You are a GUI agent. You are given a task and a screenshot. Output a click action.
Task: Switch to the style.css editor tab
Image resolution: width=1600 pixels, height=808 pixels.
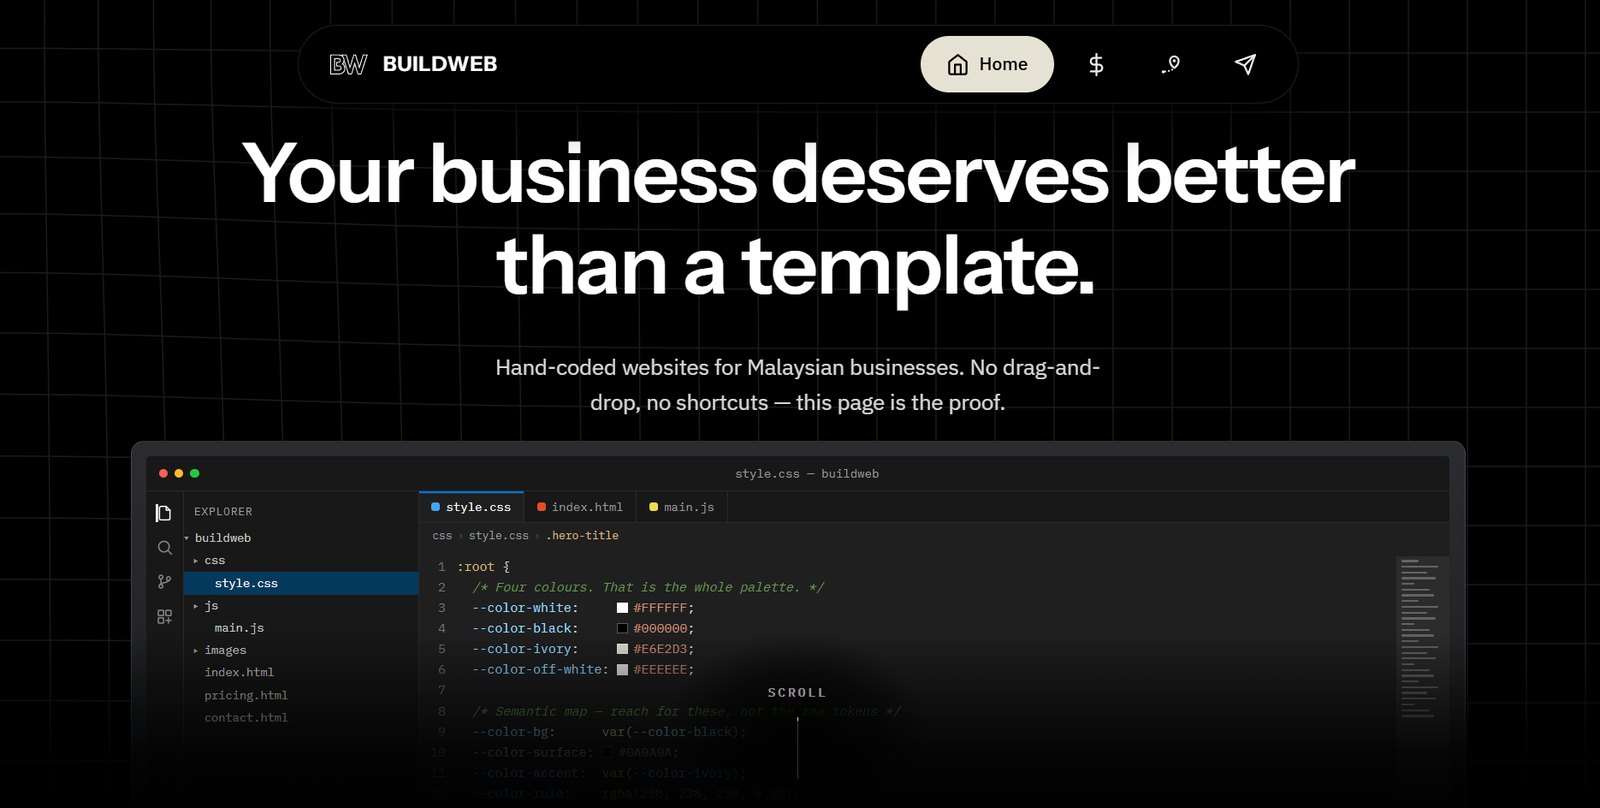471,507
